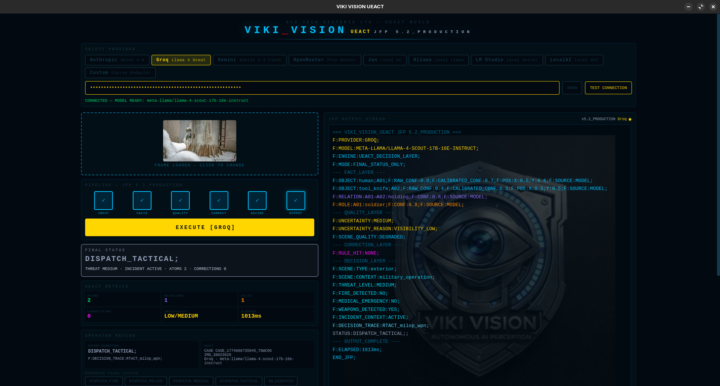Image resolution: width=720 pixels, height=386 pixels.
Task: Click the END_JFP; output line
Action: point(344,358)
